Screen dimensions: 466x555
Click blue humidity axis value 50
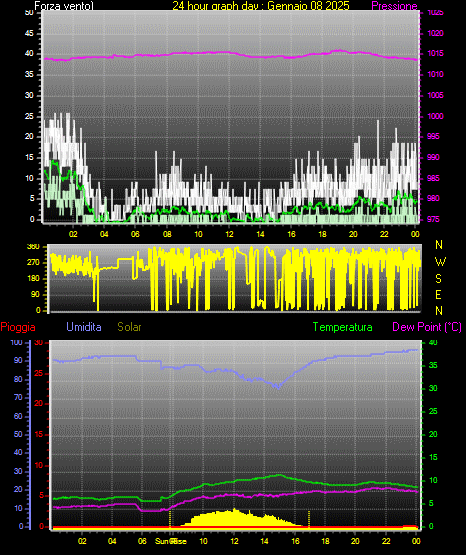pyautogui.click(x=18, y=434)
